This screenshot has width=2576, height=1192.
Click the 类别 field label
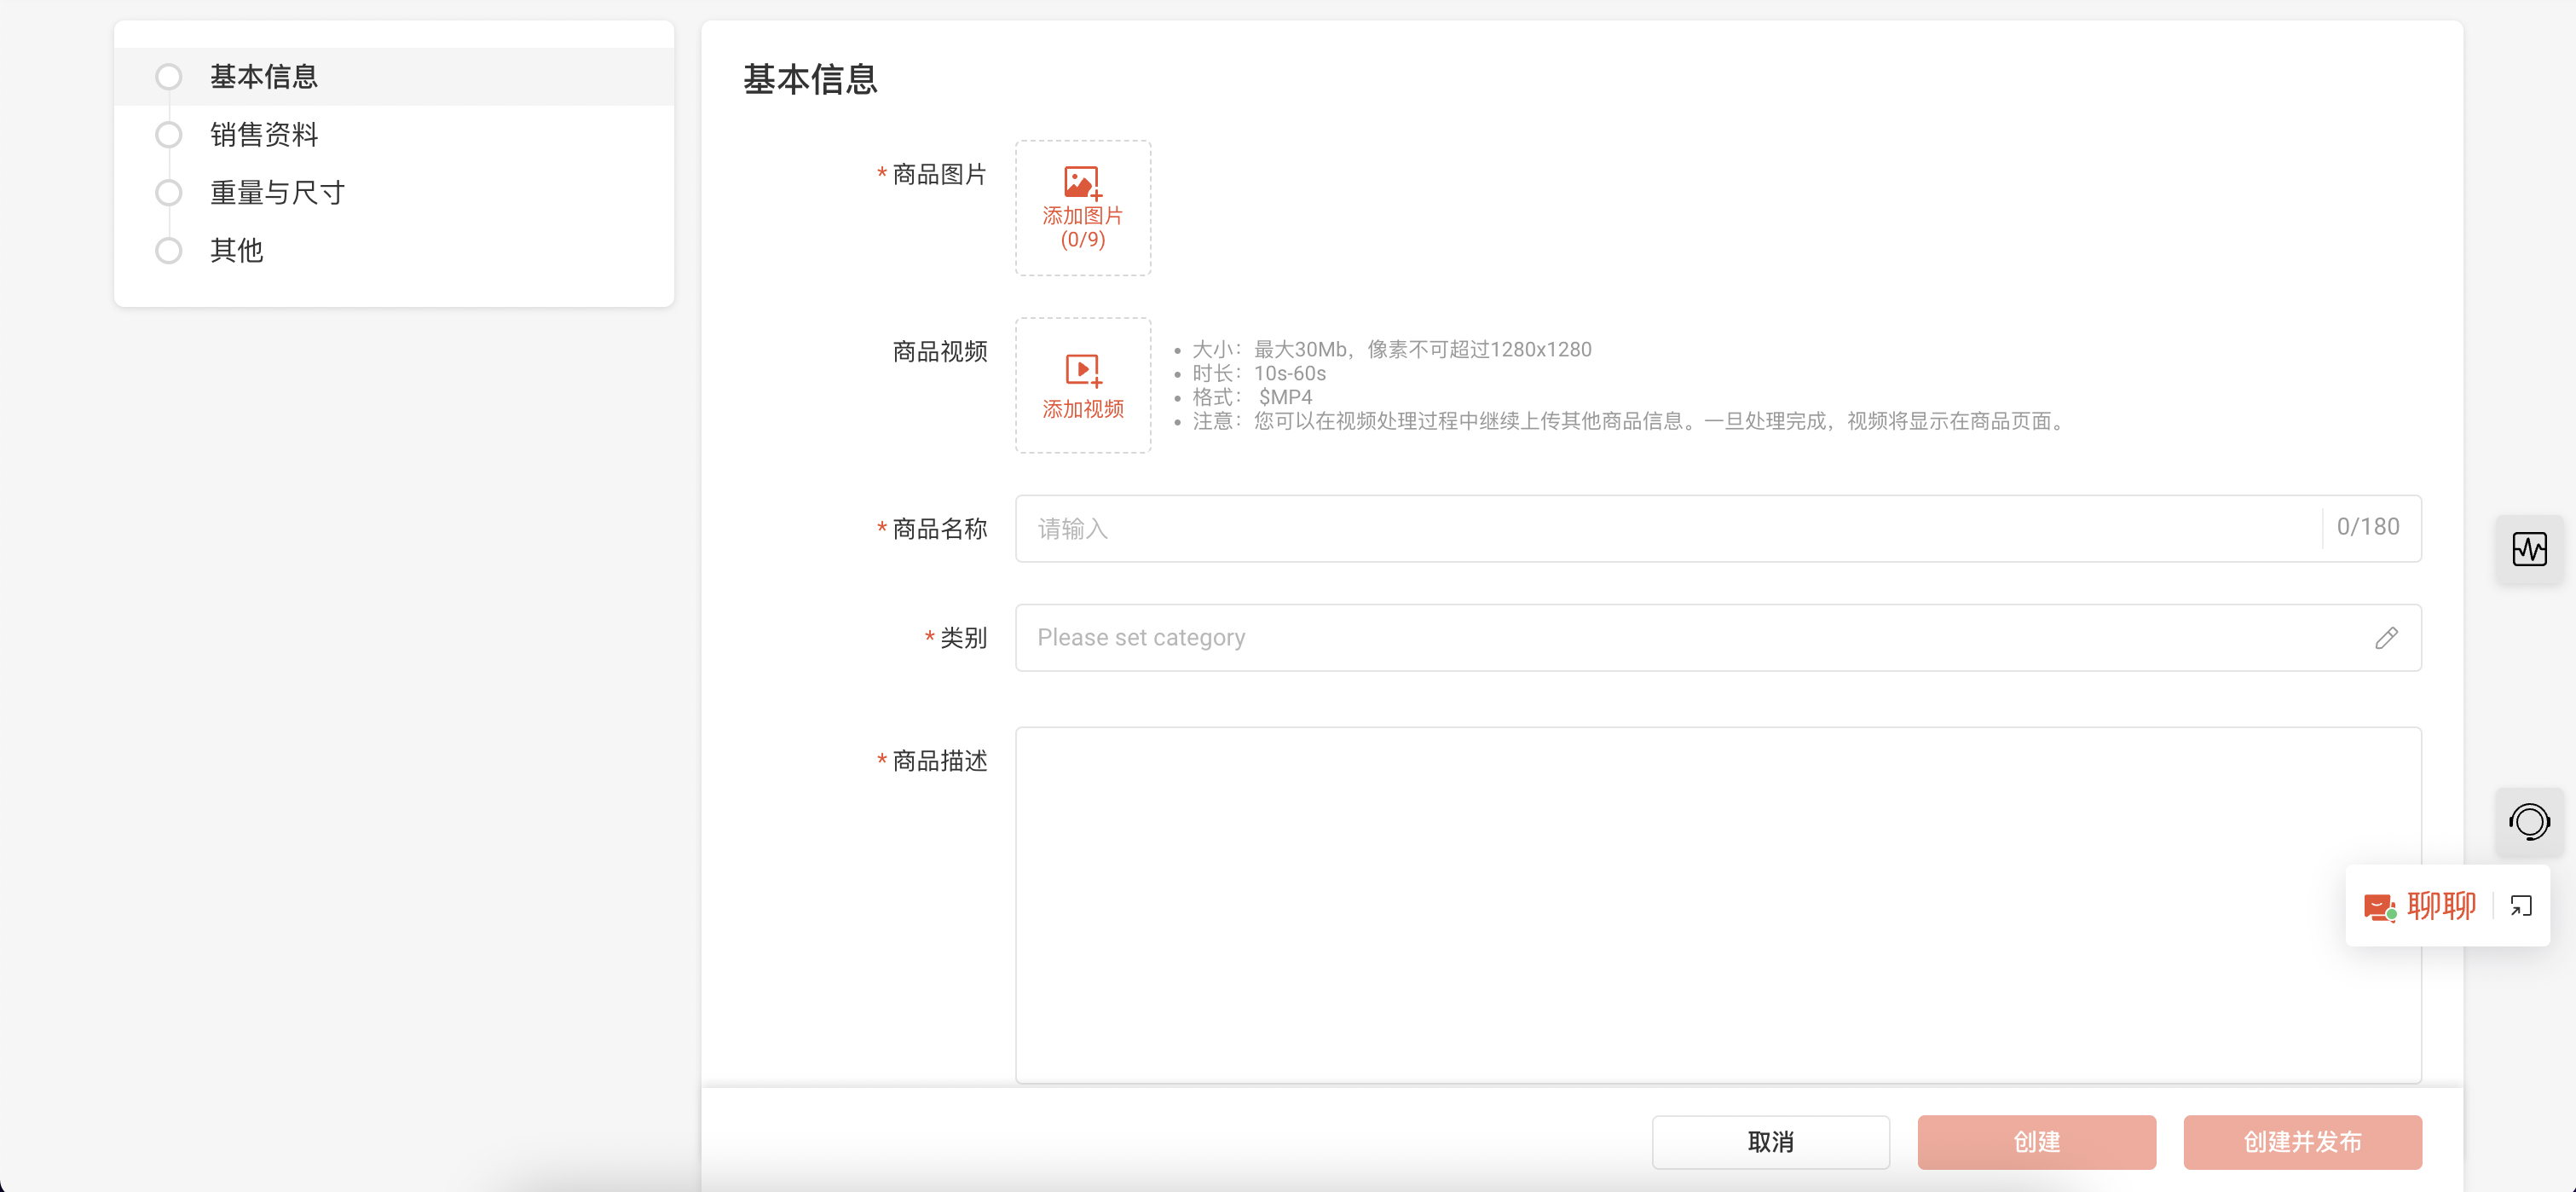point(963,638)
